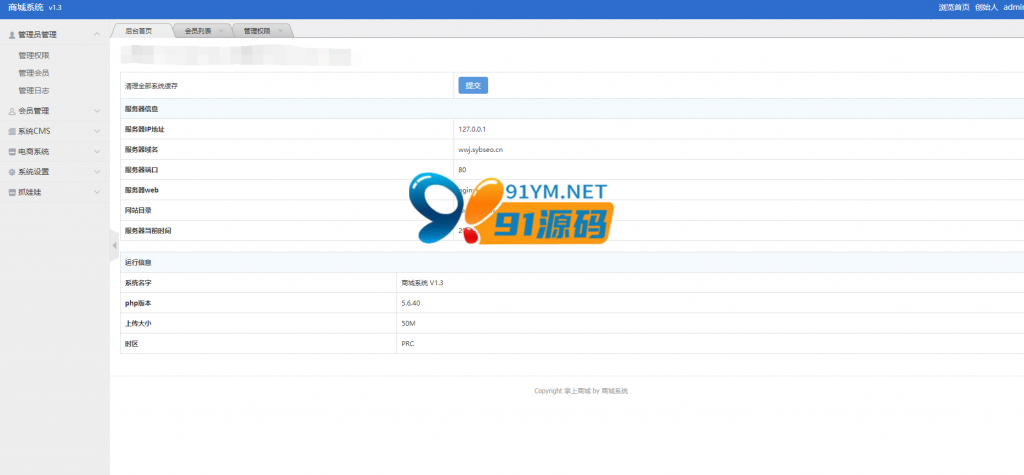This screenshot has width=1024, height=475.
Task: Click the 服务器信息 section header
Action: pos(141,109)
